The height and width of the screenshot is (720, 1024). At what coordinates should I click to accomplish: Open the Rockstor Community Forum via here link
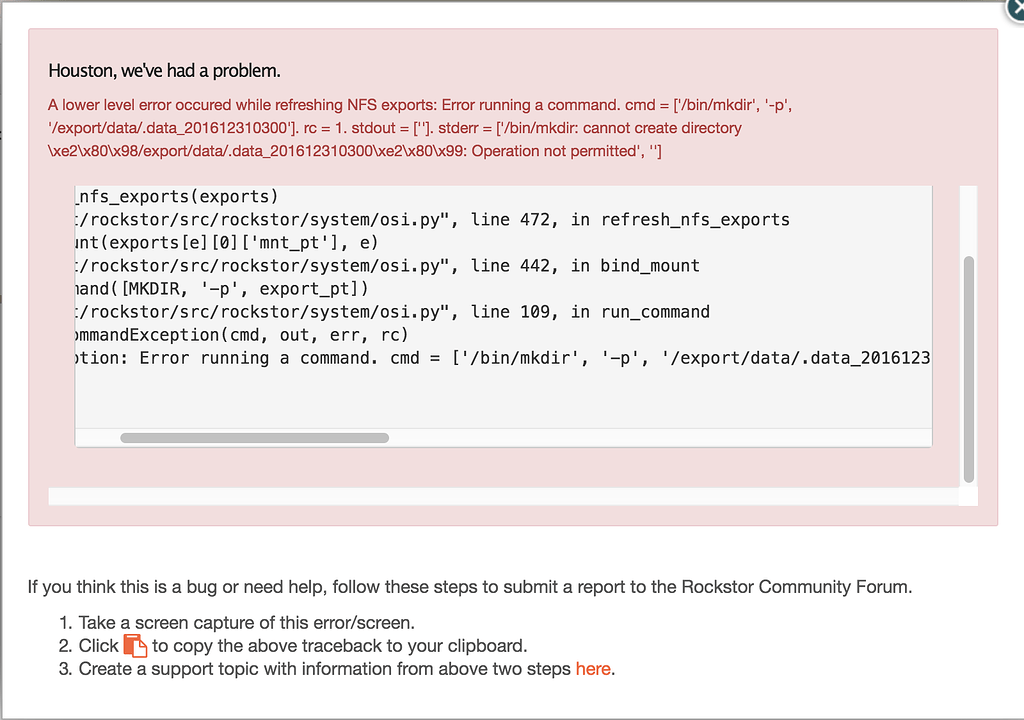point(593,668)
